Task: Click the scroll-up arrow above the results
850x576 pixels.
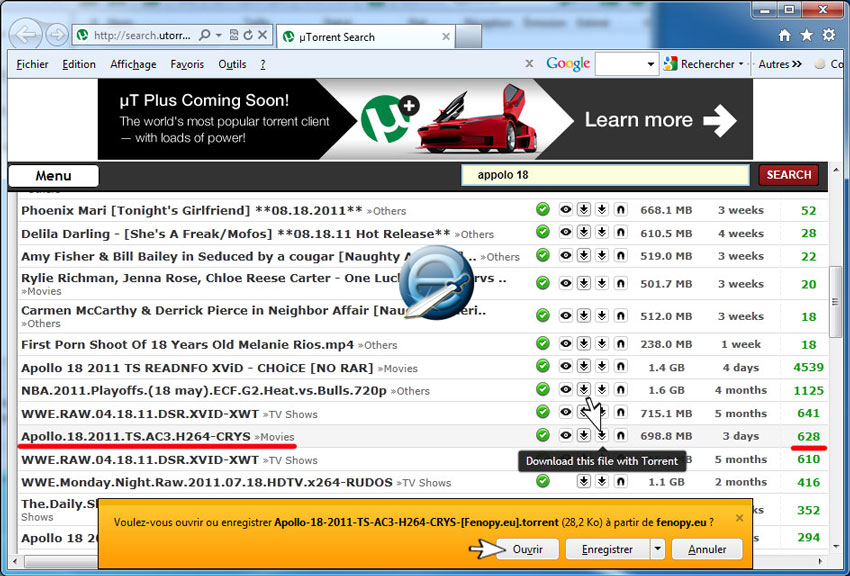Action: pos(835,171)
